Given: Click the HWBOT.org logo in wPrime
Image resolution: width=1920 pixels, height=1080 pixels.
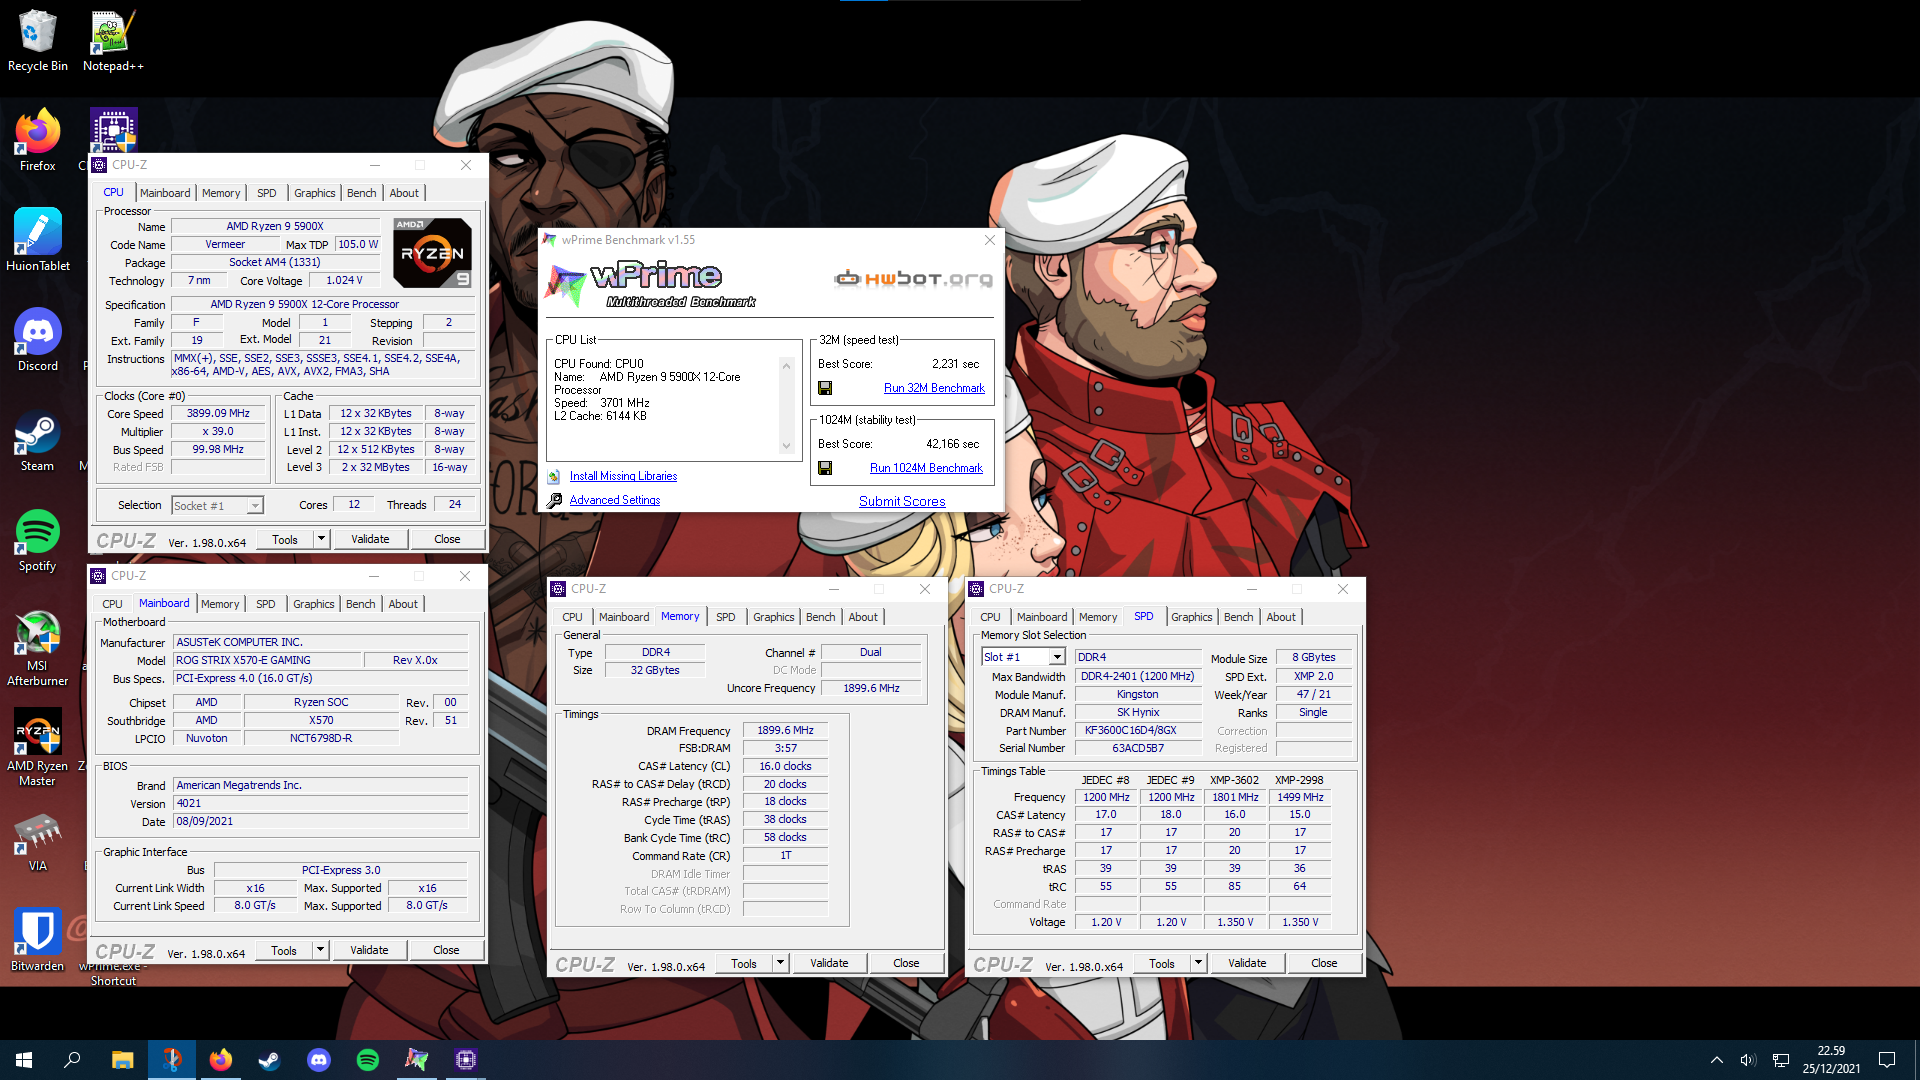Looking at the screenshot, I should 914,278.
